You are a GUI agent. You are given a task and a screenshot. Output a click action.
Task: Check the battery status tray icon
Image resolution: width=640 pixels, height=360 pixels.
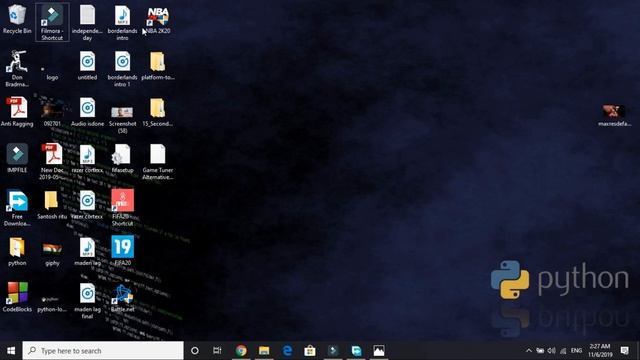(540, 351)
